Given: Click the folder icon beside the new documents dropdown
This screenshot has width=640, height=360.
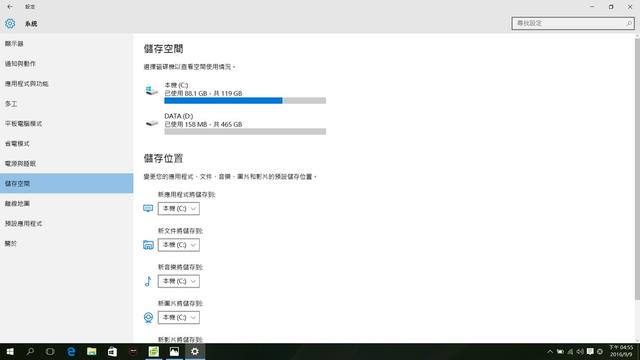Looking at the screenshot, I should (x=148, y=244).
